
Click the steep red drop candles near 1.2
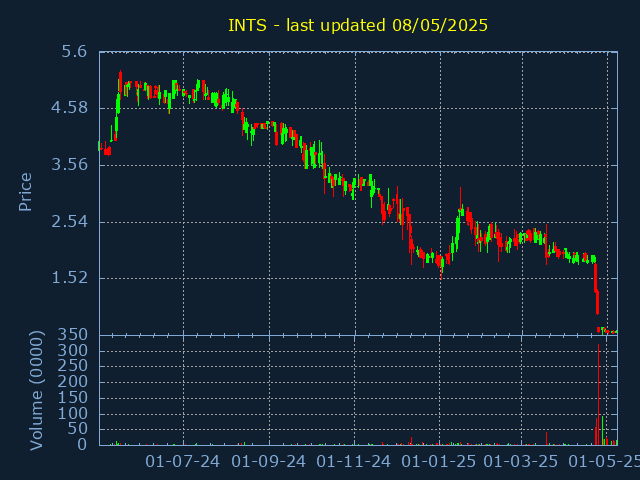[597, 289]
